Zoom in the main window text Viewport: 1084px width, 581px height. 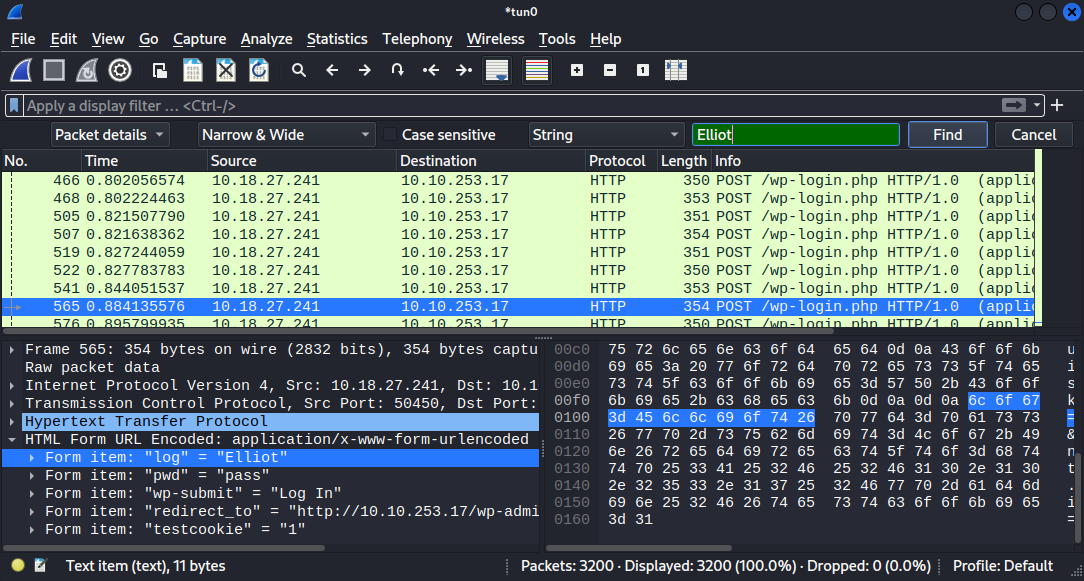click(x=577, y=70)
